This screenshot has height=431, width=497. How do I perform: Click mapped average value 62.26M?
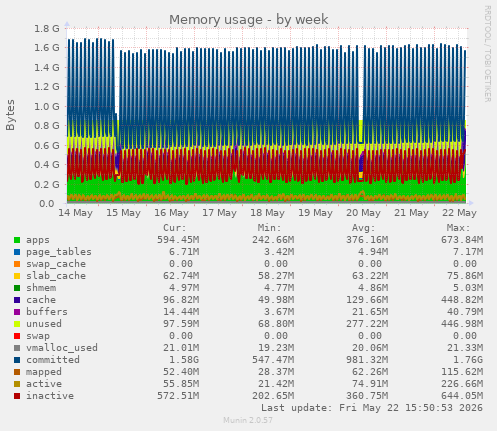pyautogui.click(x=370, y=372)
